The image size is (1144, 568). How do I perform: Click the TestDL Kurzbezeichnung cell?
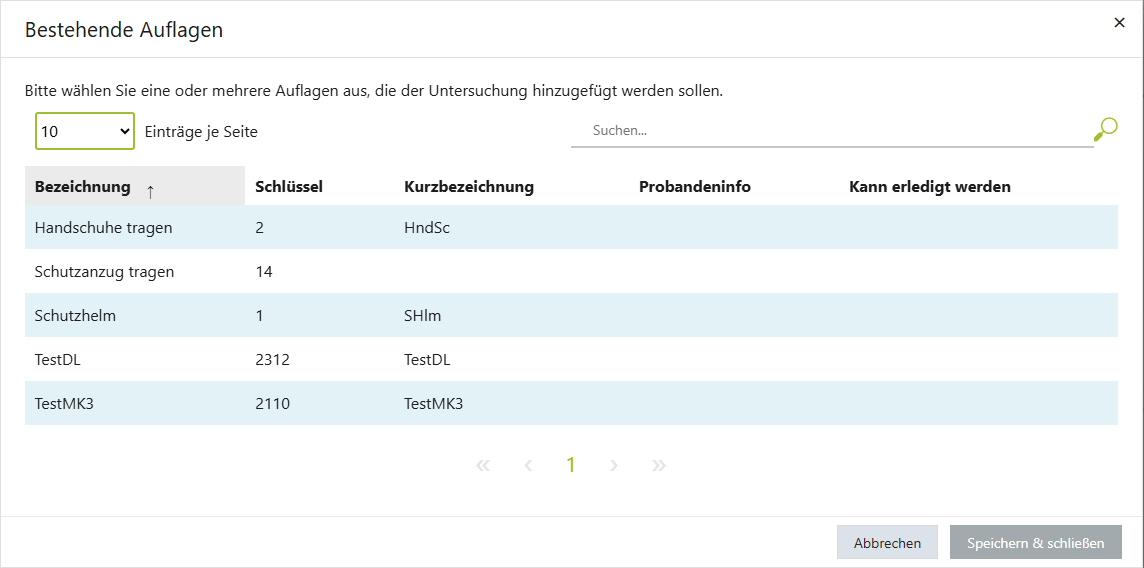[x=427, y=359]
